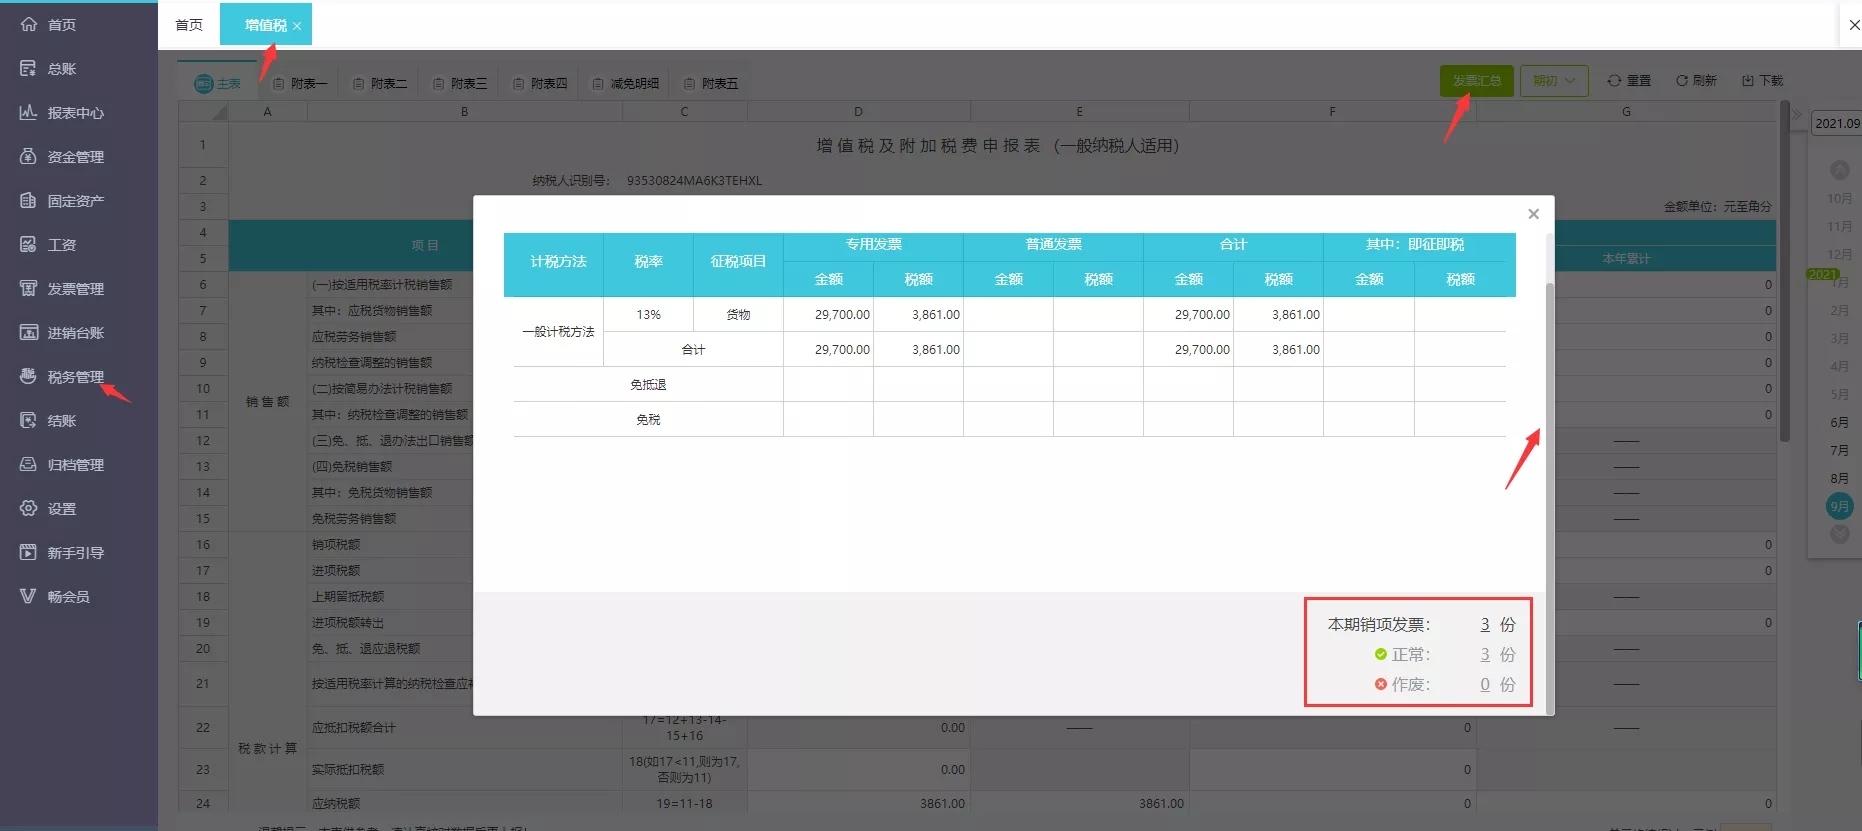Click the 进销台账 icon
The image size is (1862, 831).
pos(28,333)
